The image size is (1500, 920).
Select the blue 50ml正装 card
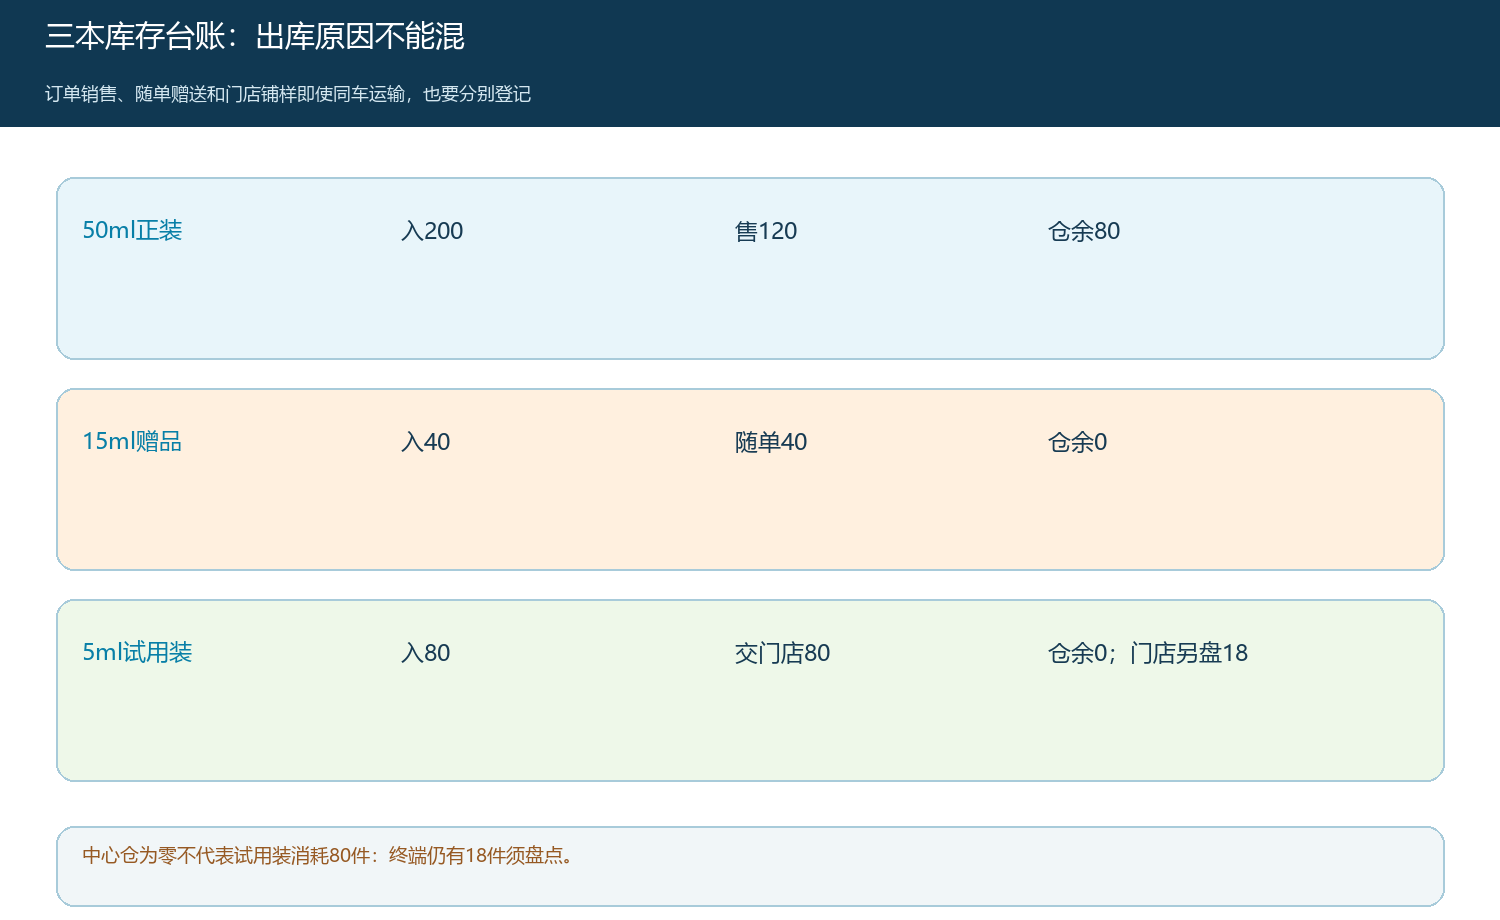(x=750, y=269)
